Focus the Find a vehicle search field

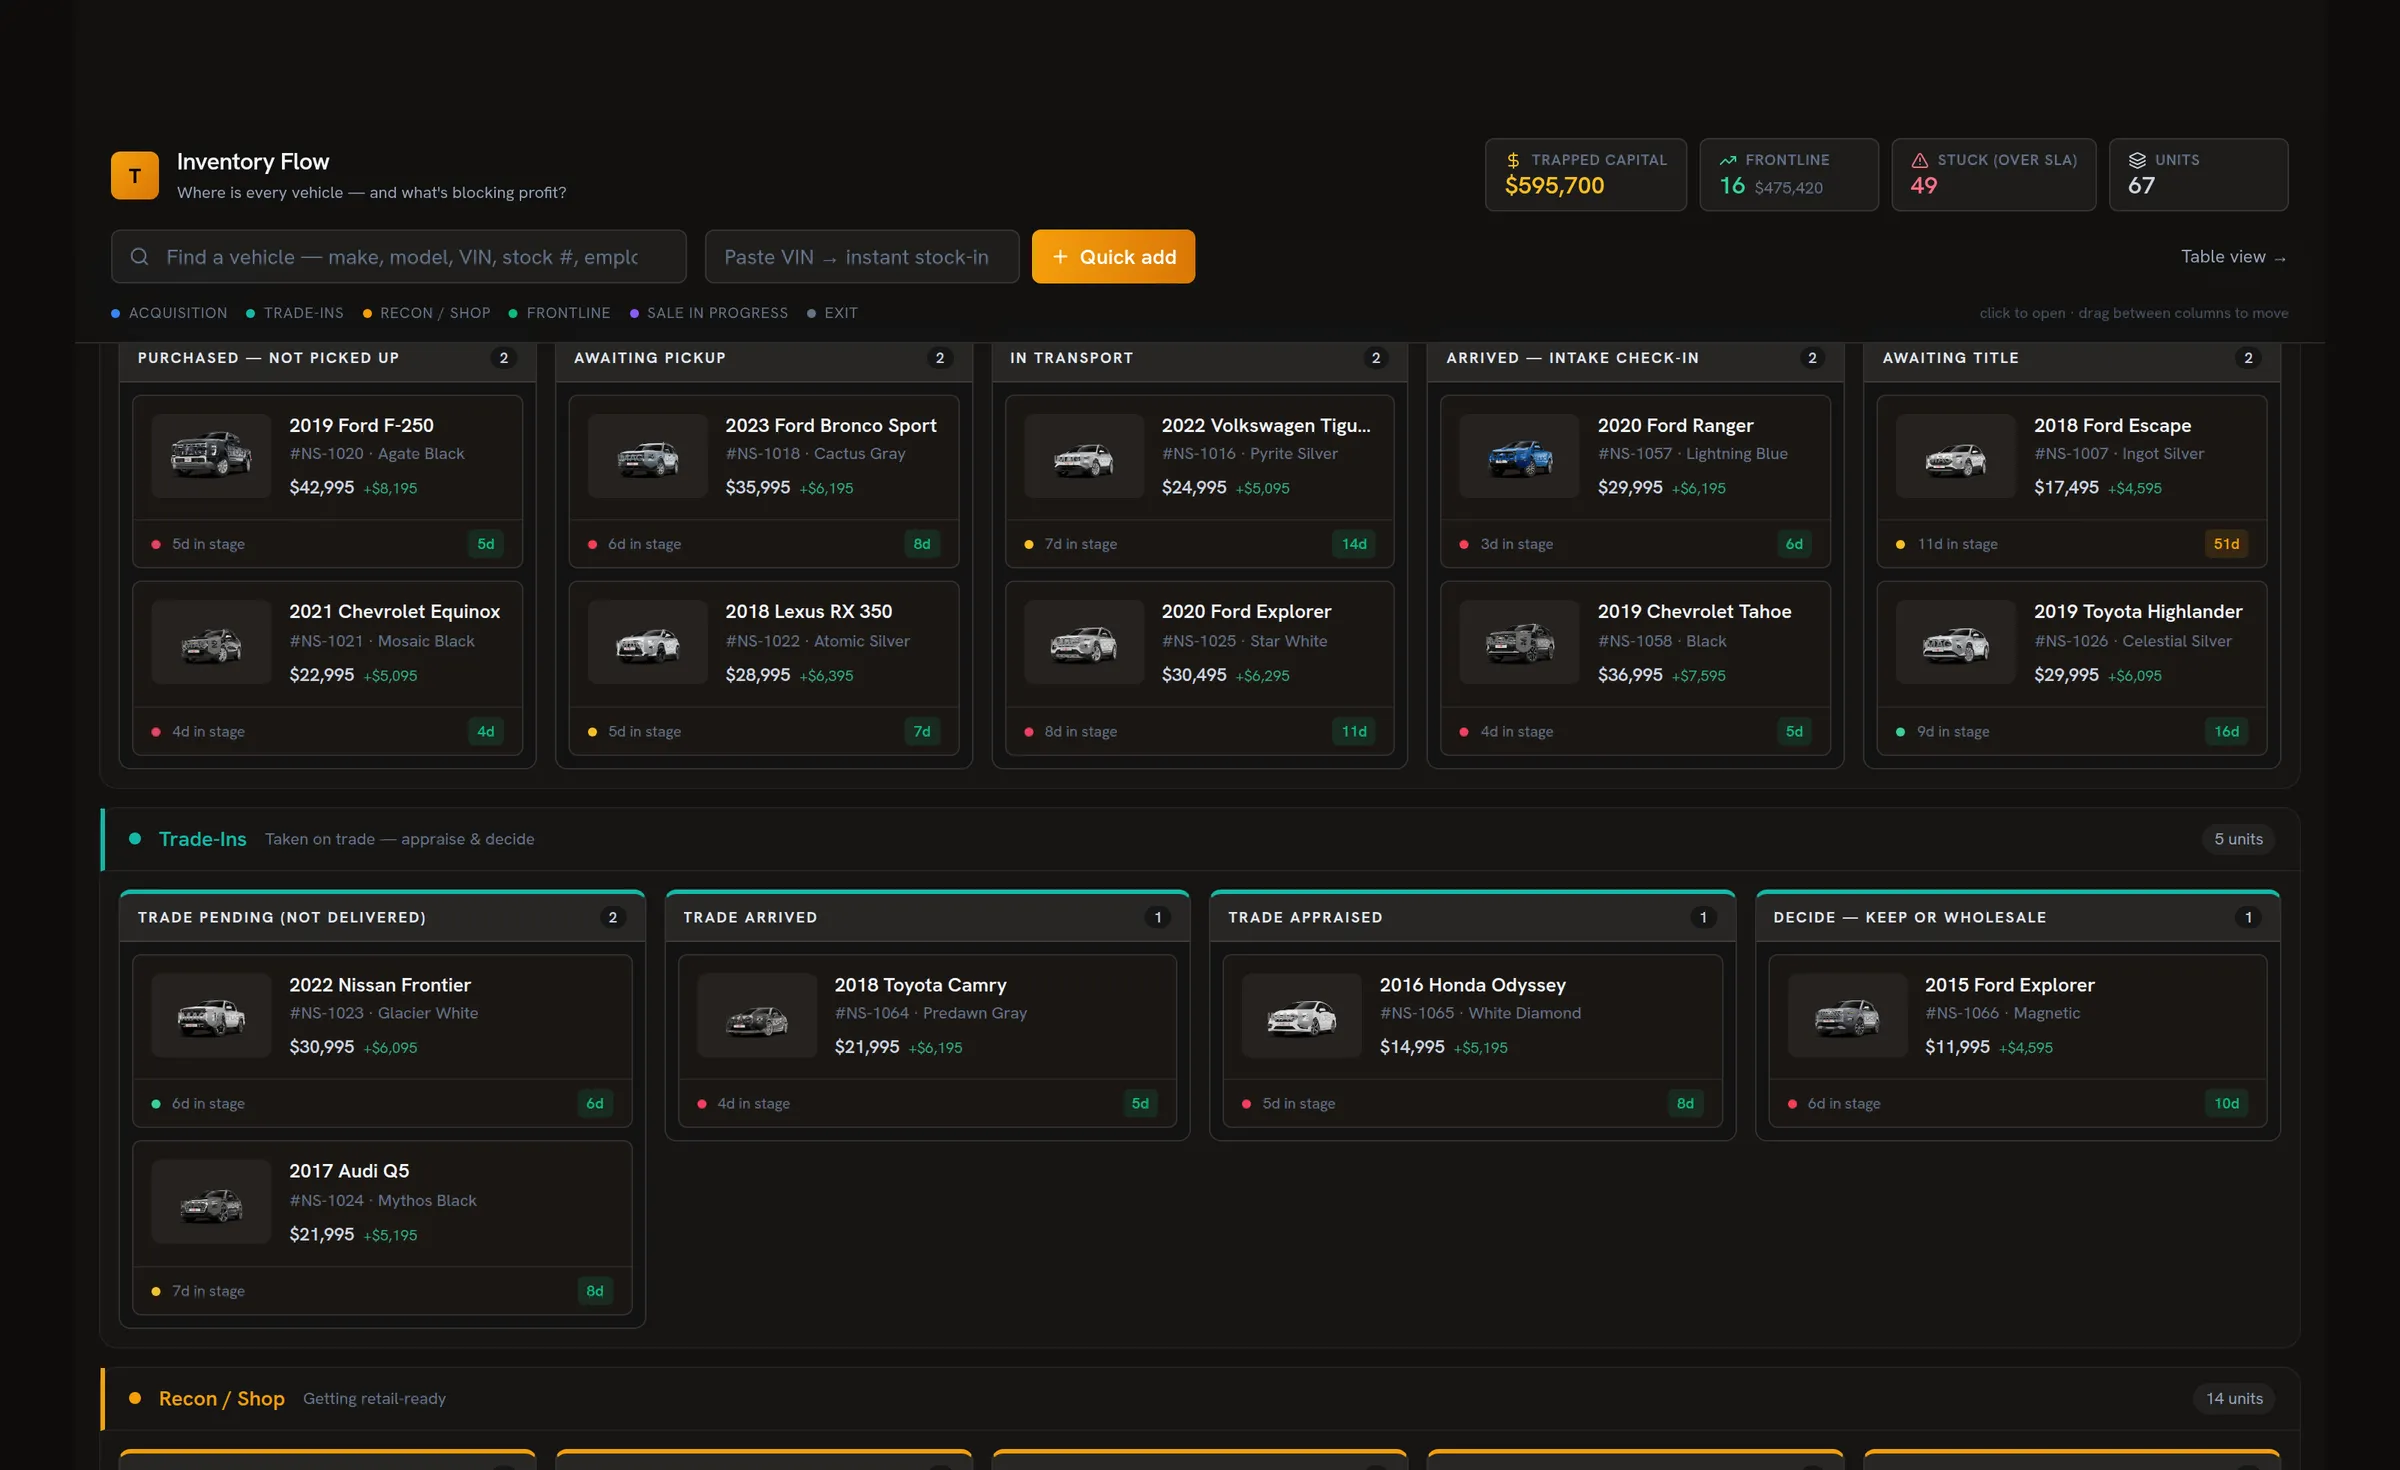click(x=399, y=257)
